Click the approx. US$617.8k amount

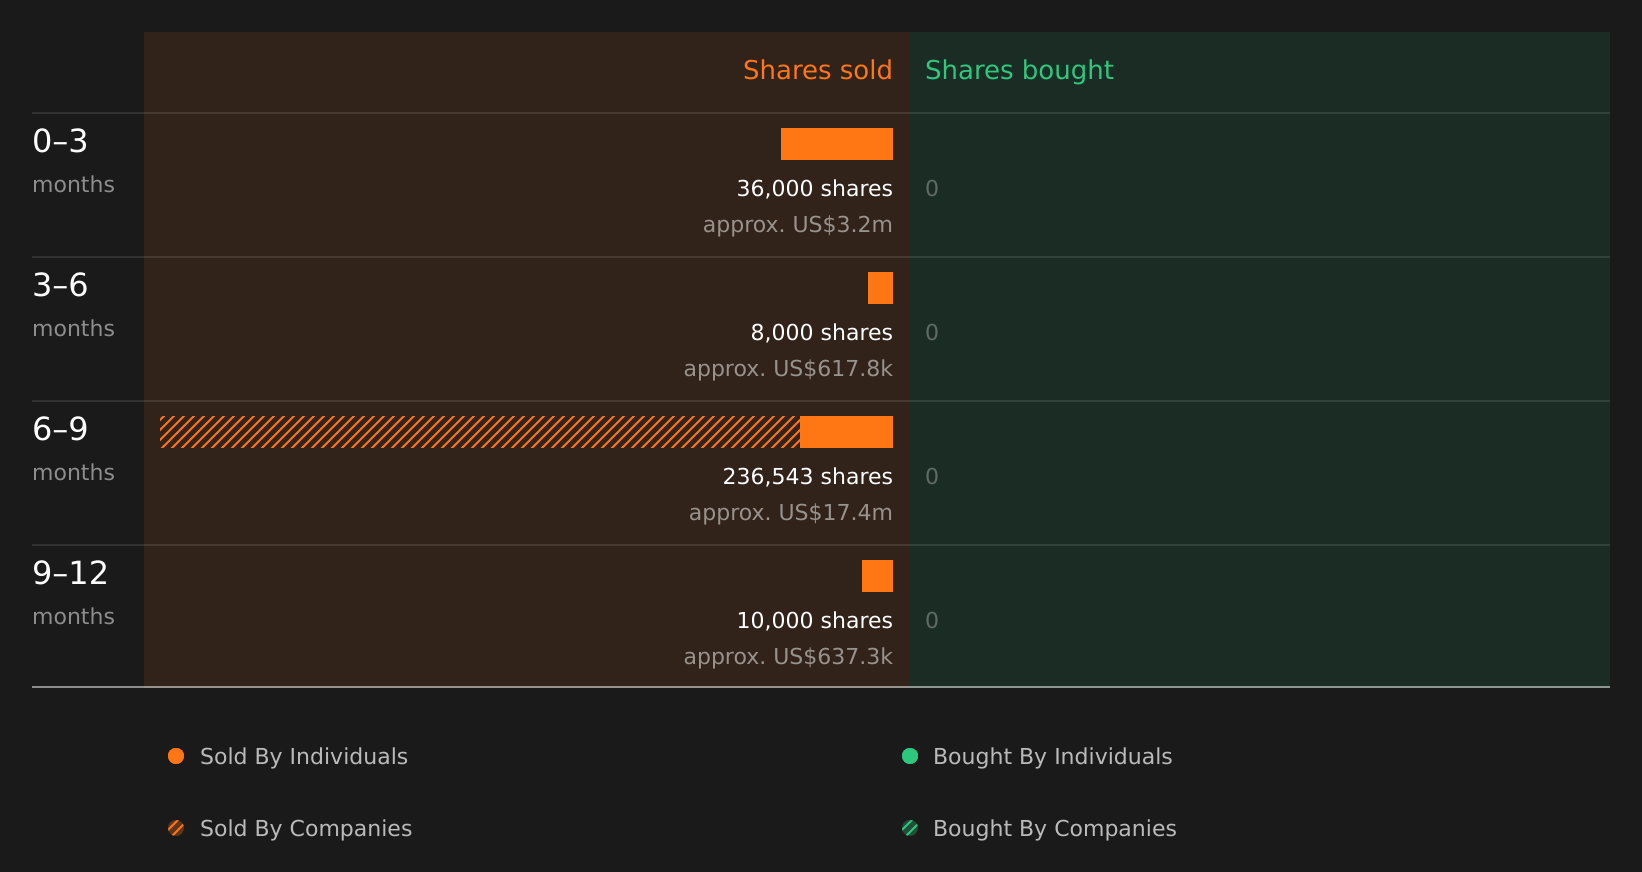[788, 369]
